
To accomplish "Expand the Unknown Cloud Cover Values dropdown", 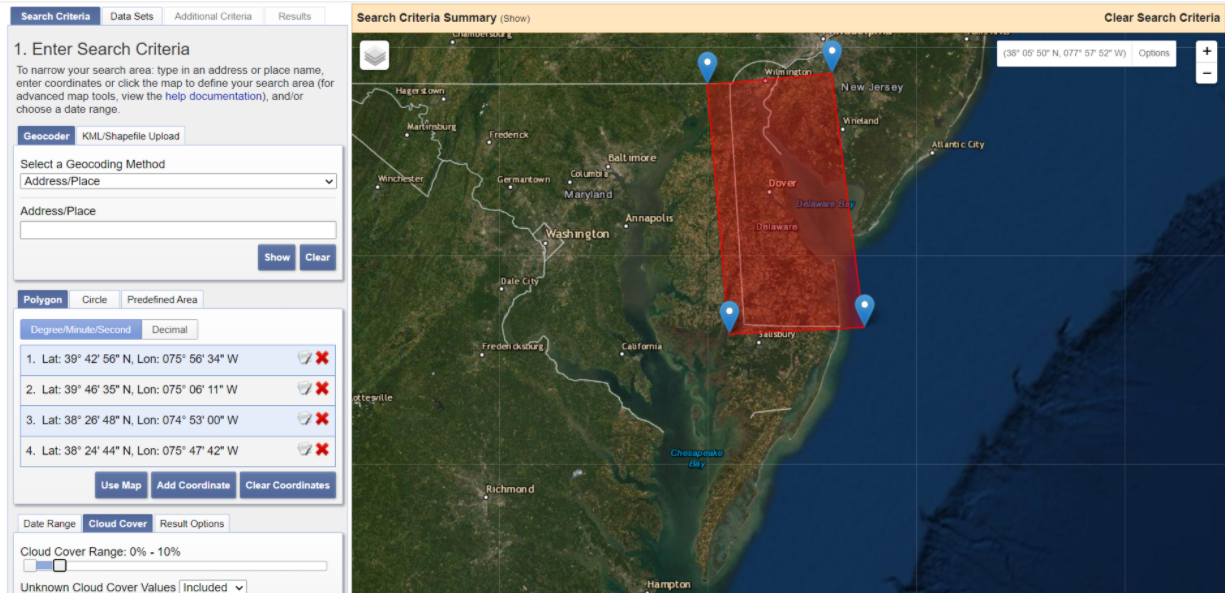I will 213,587.
